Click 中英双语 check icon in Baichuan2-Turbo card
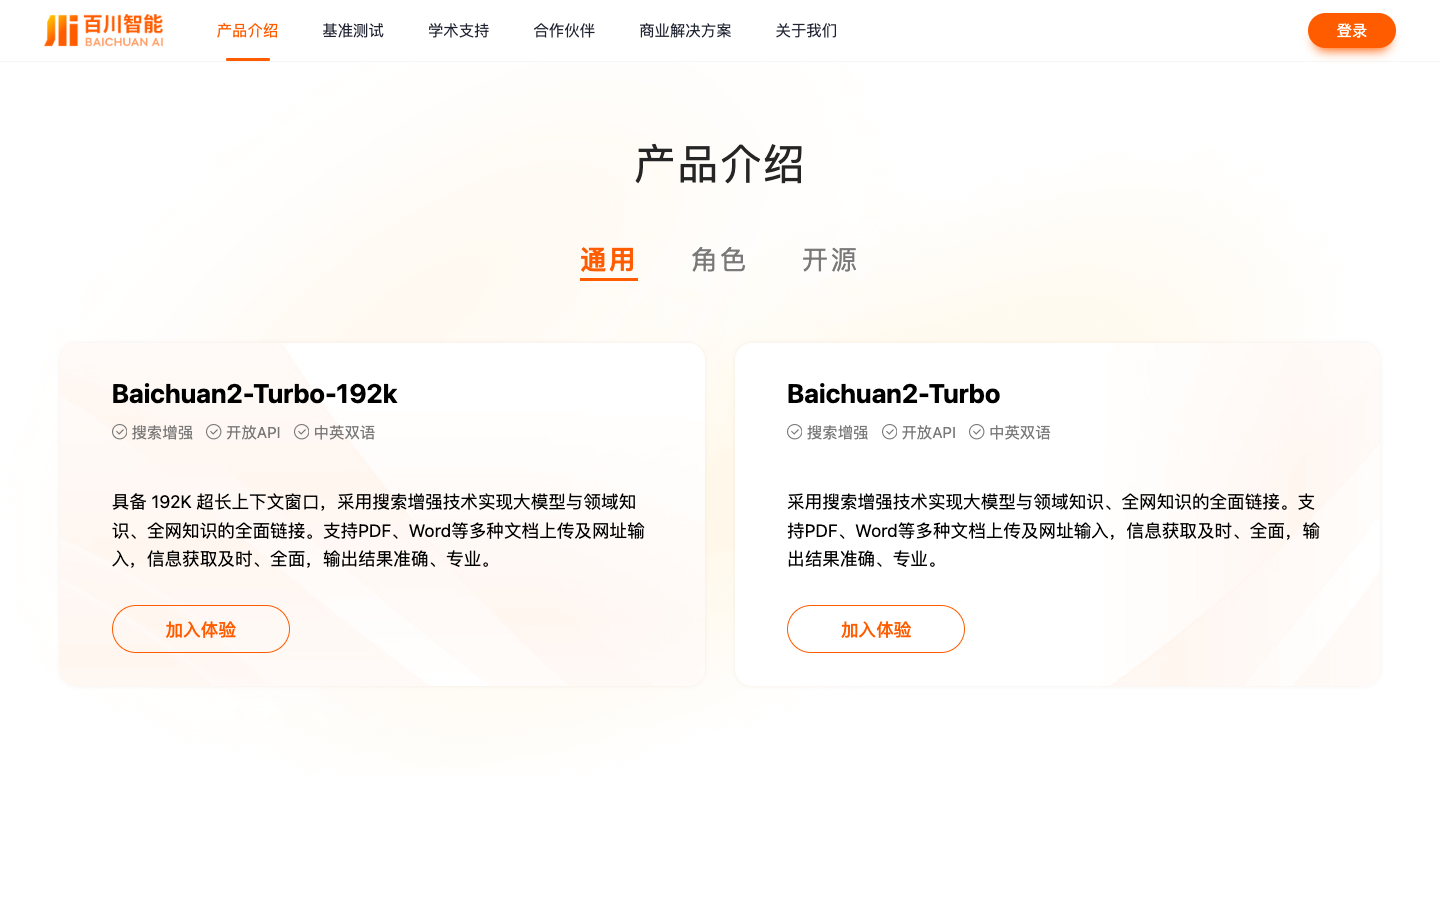The height and width of the screenshot is (900, 1440). pyautogui.click(x=977, y=432)
